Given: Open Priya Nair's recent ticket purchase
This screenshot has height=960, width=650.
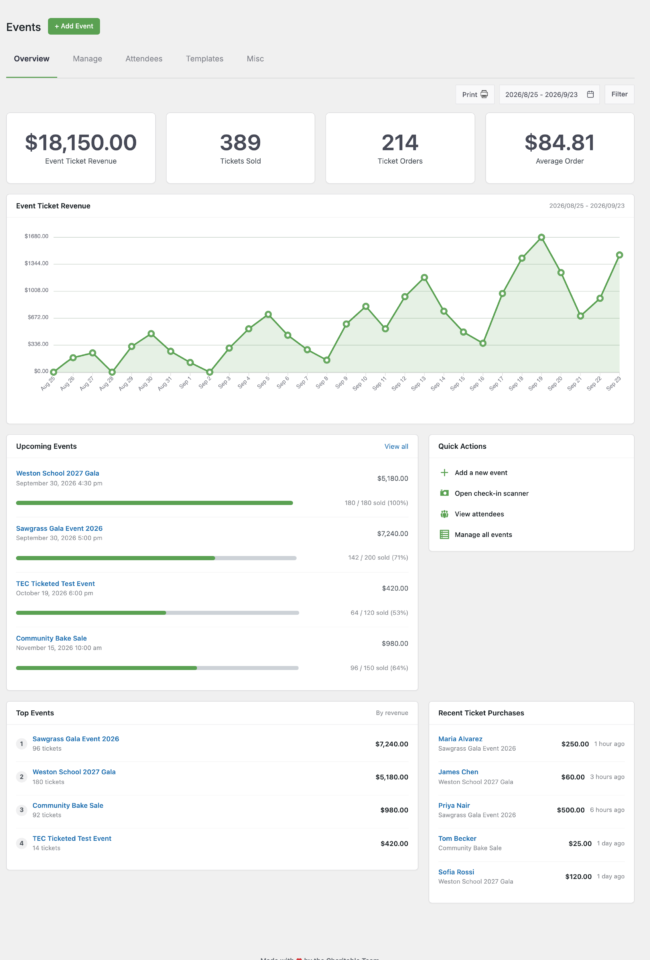Looking at the screenshot, I should click(454, 805).
